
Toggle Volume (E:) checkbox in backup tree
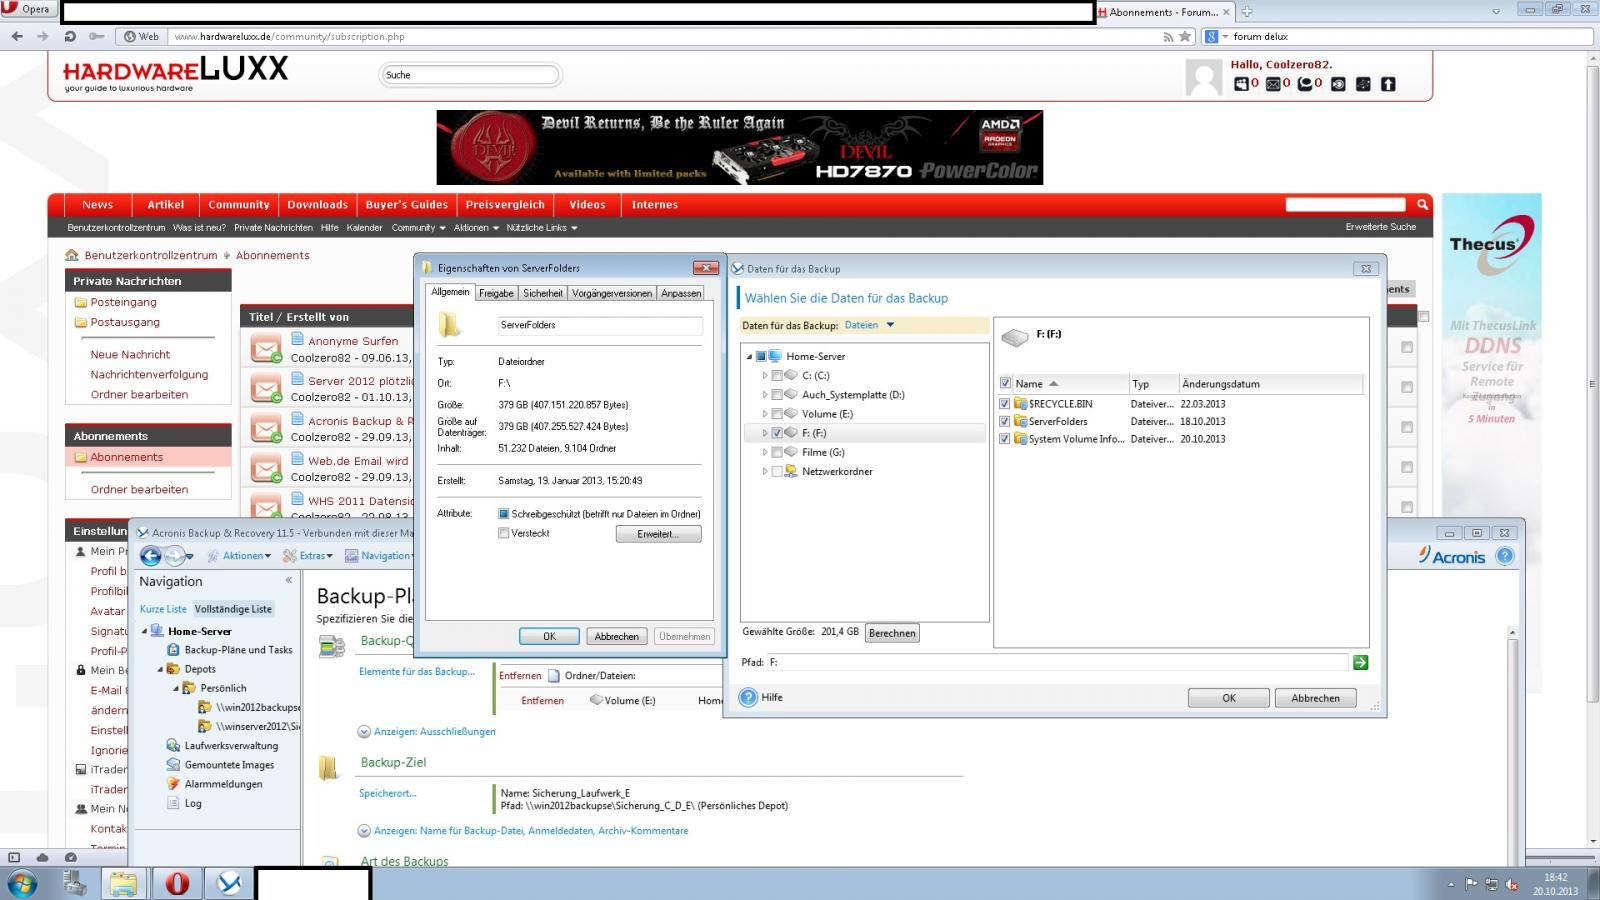point(777,414)
